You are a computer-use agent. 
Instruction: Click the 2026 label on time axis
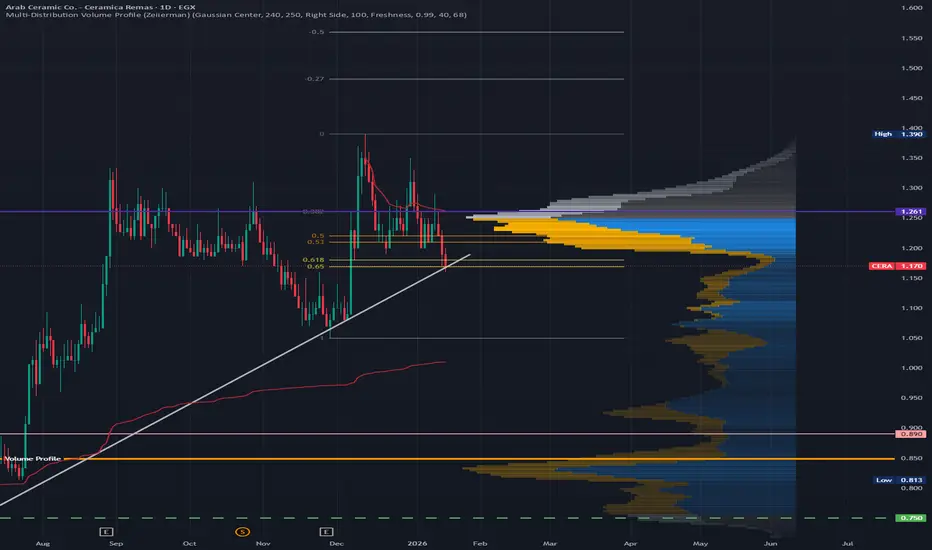point(417,543)
